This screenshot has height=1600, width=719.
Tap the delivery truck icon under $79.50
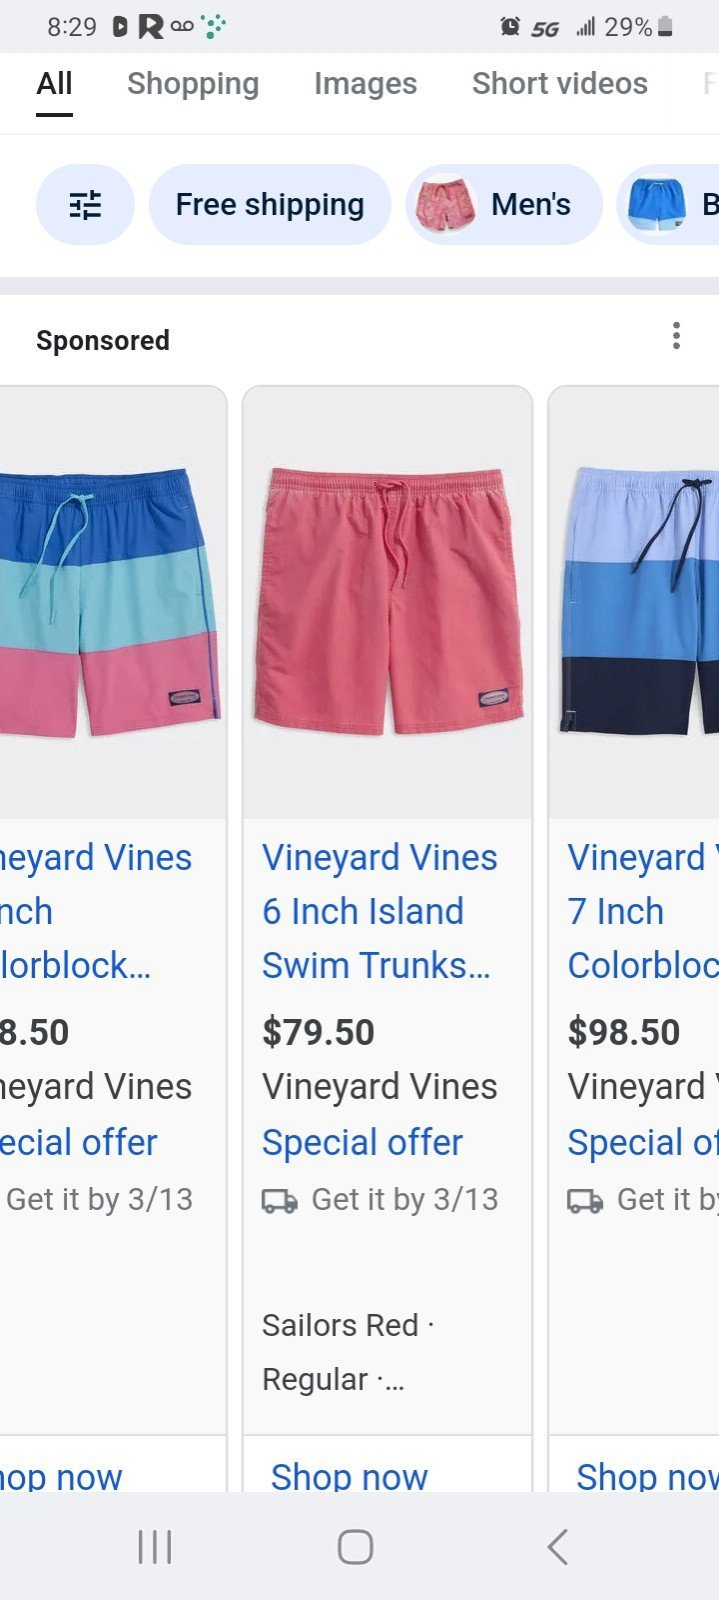pos(280,1200)
